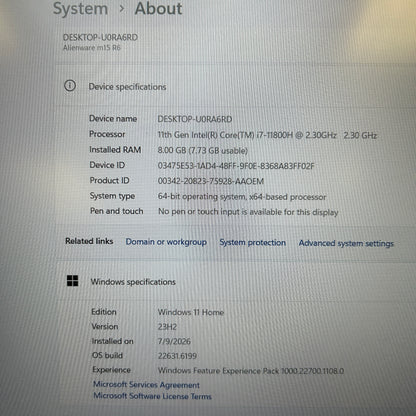This screenshot has height=416, width=416.
Task: Click the OS build label
Action: 107,355
